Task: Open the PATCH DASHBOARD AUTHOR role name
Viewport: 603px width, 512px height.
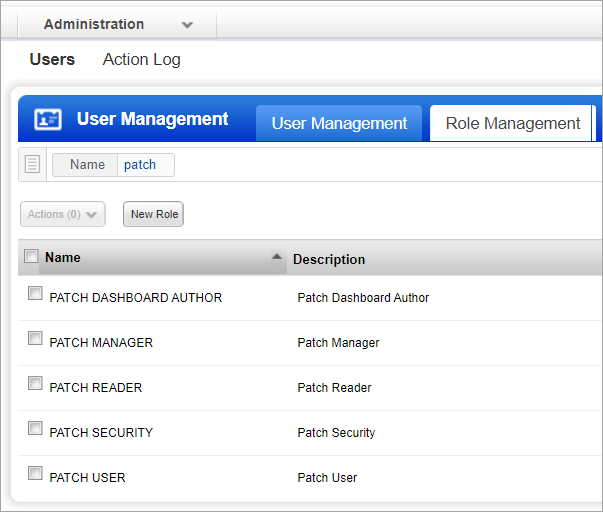Action: (136, 297)
